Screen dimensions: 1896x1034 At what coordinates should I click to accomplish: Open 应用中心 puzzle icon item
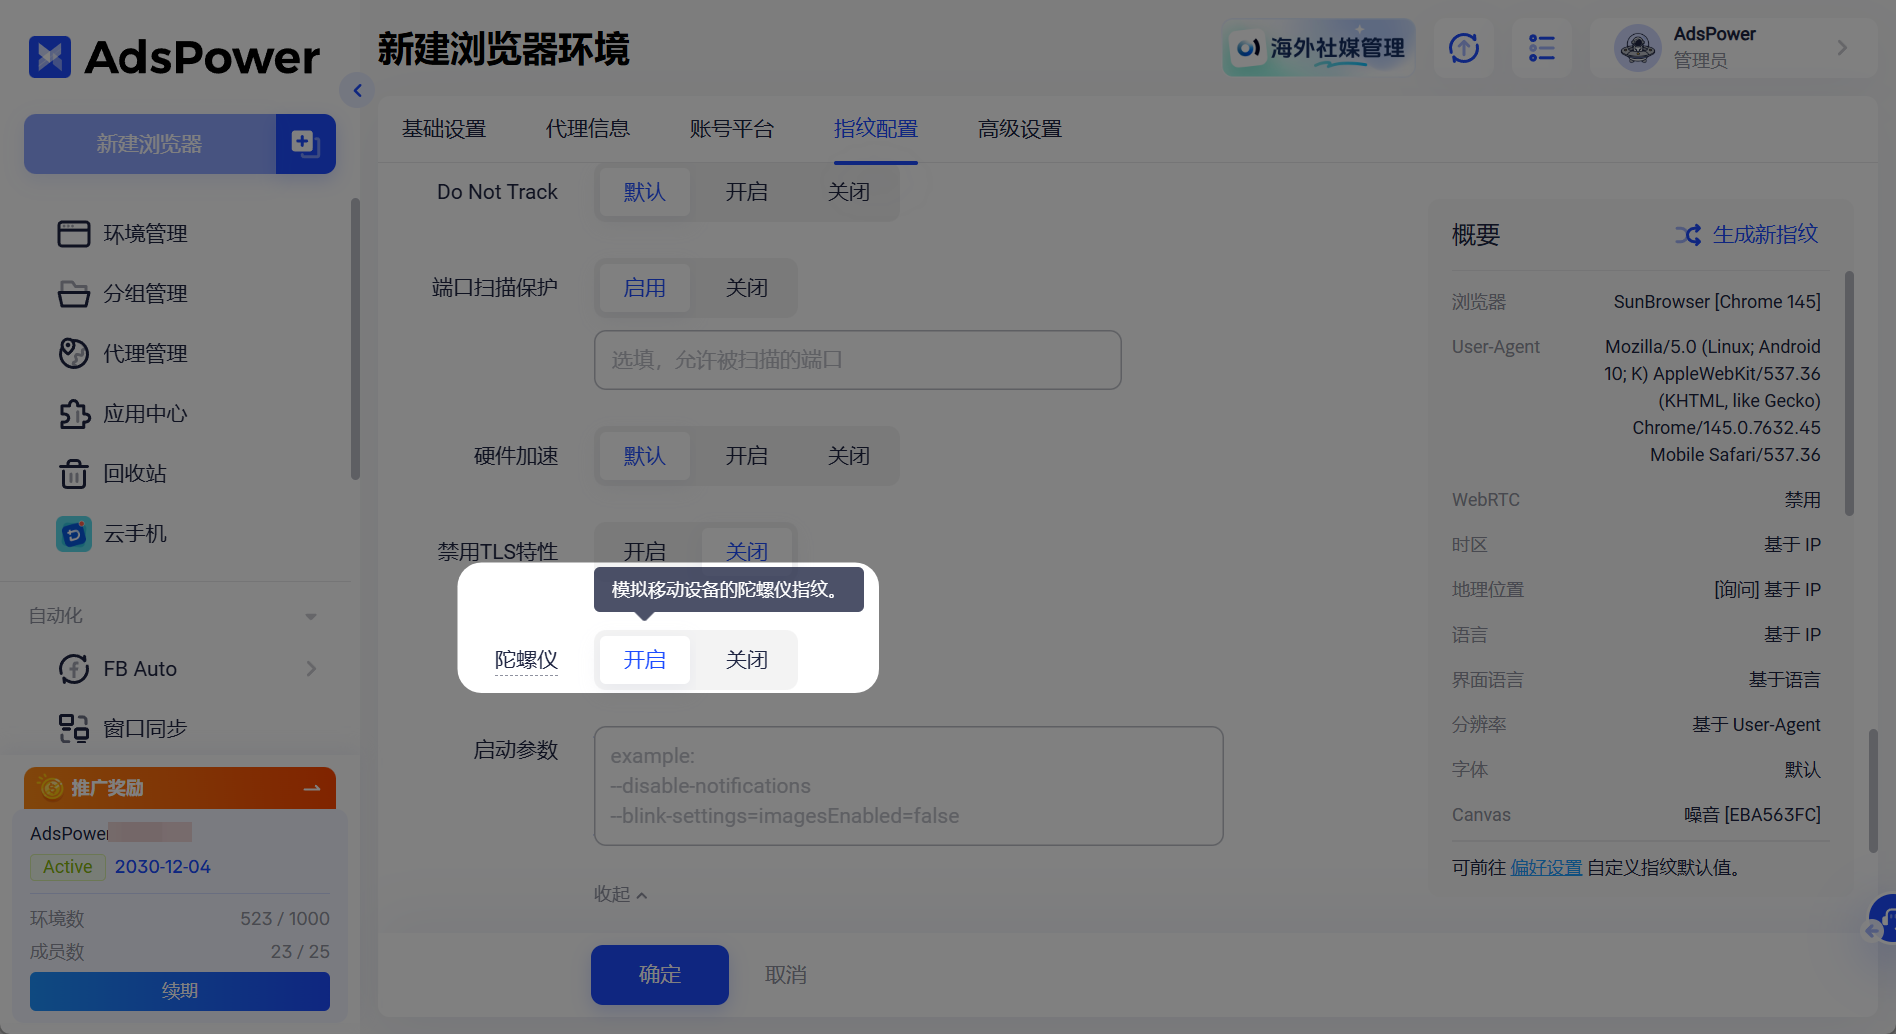coord(123,414)
